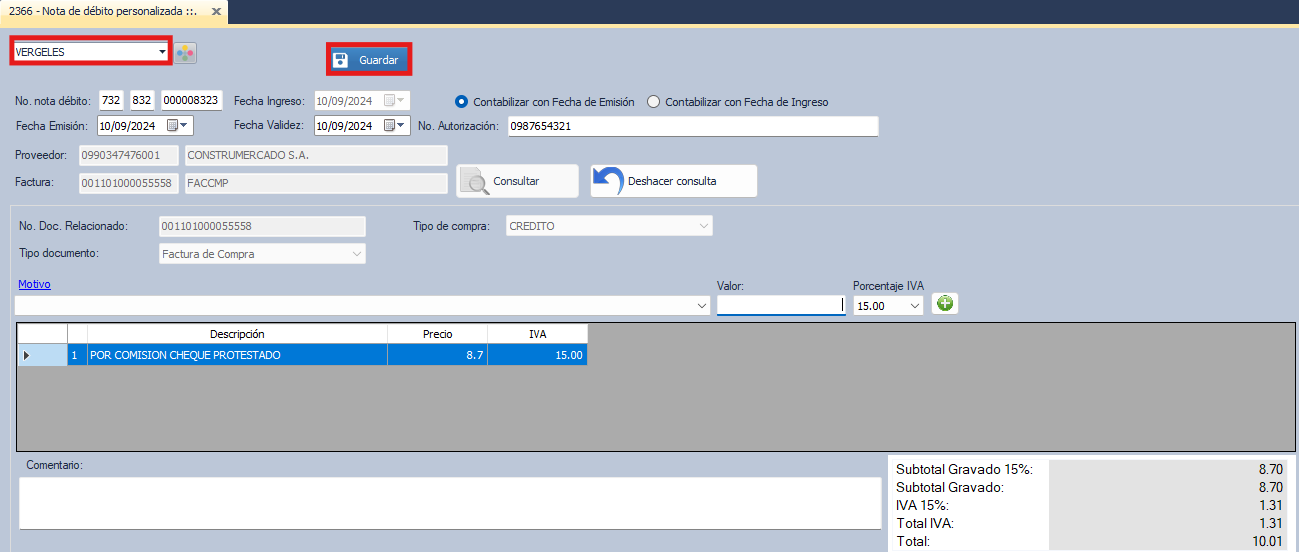Click inside the Comentario text area
The image size is (1299, 552).
449,502
